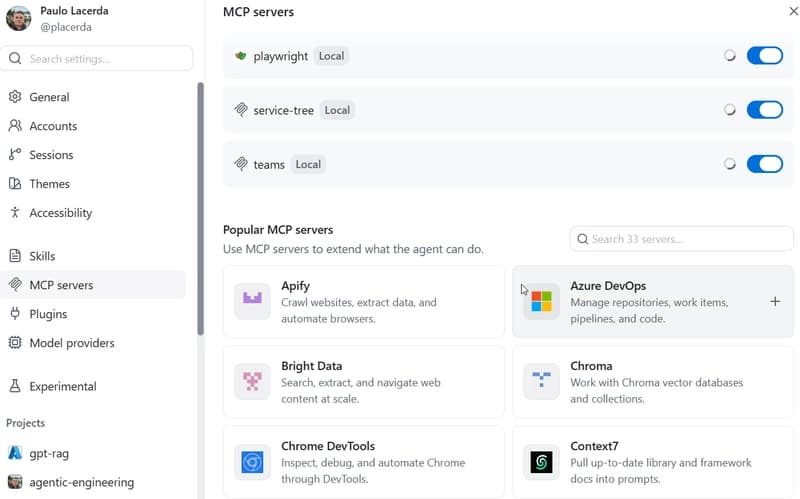The image size is (800, 499).
Task: Click the playwright Local badge
Action: pos(331,56)
